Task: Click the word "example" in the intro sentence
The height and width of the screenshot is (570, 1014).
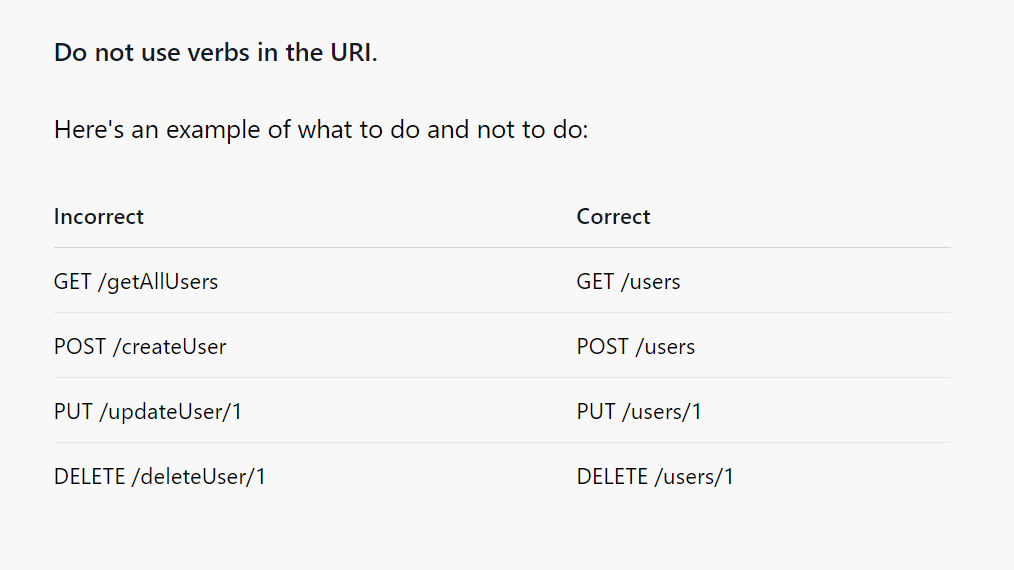Action: (x=213, y=130)
